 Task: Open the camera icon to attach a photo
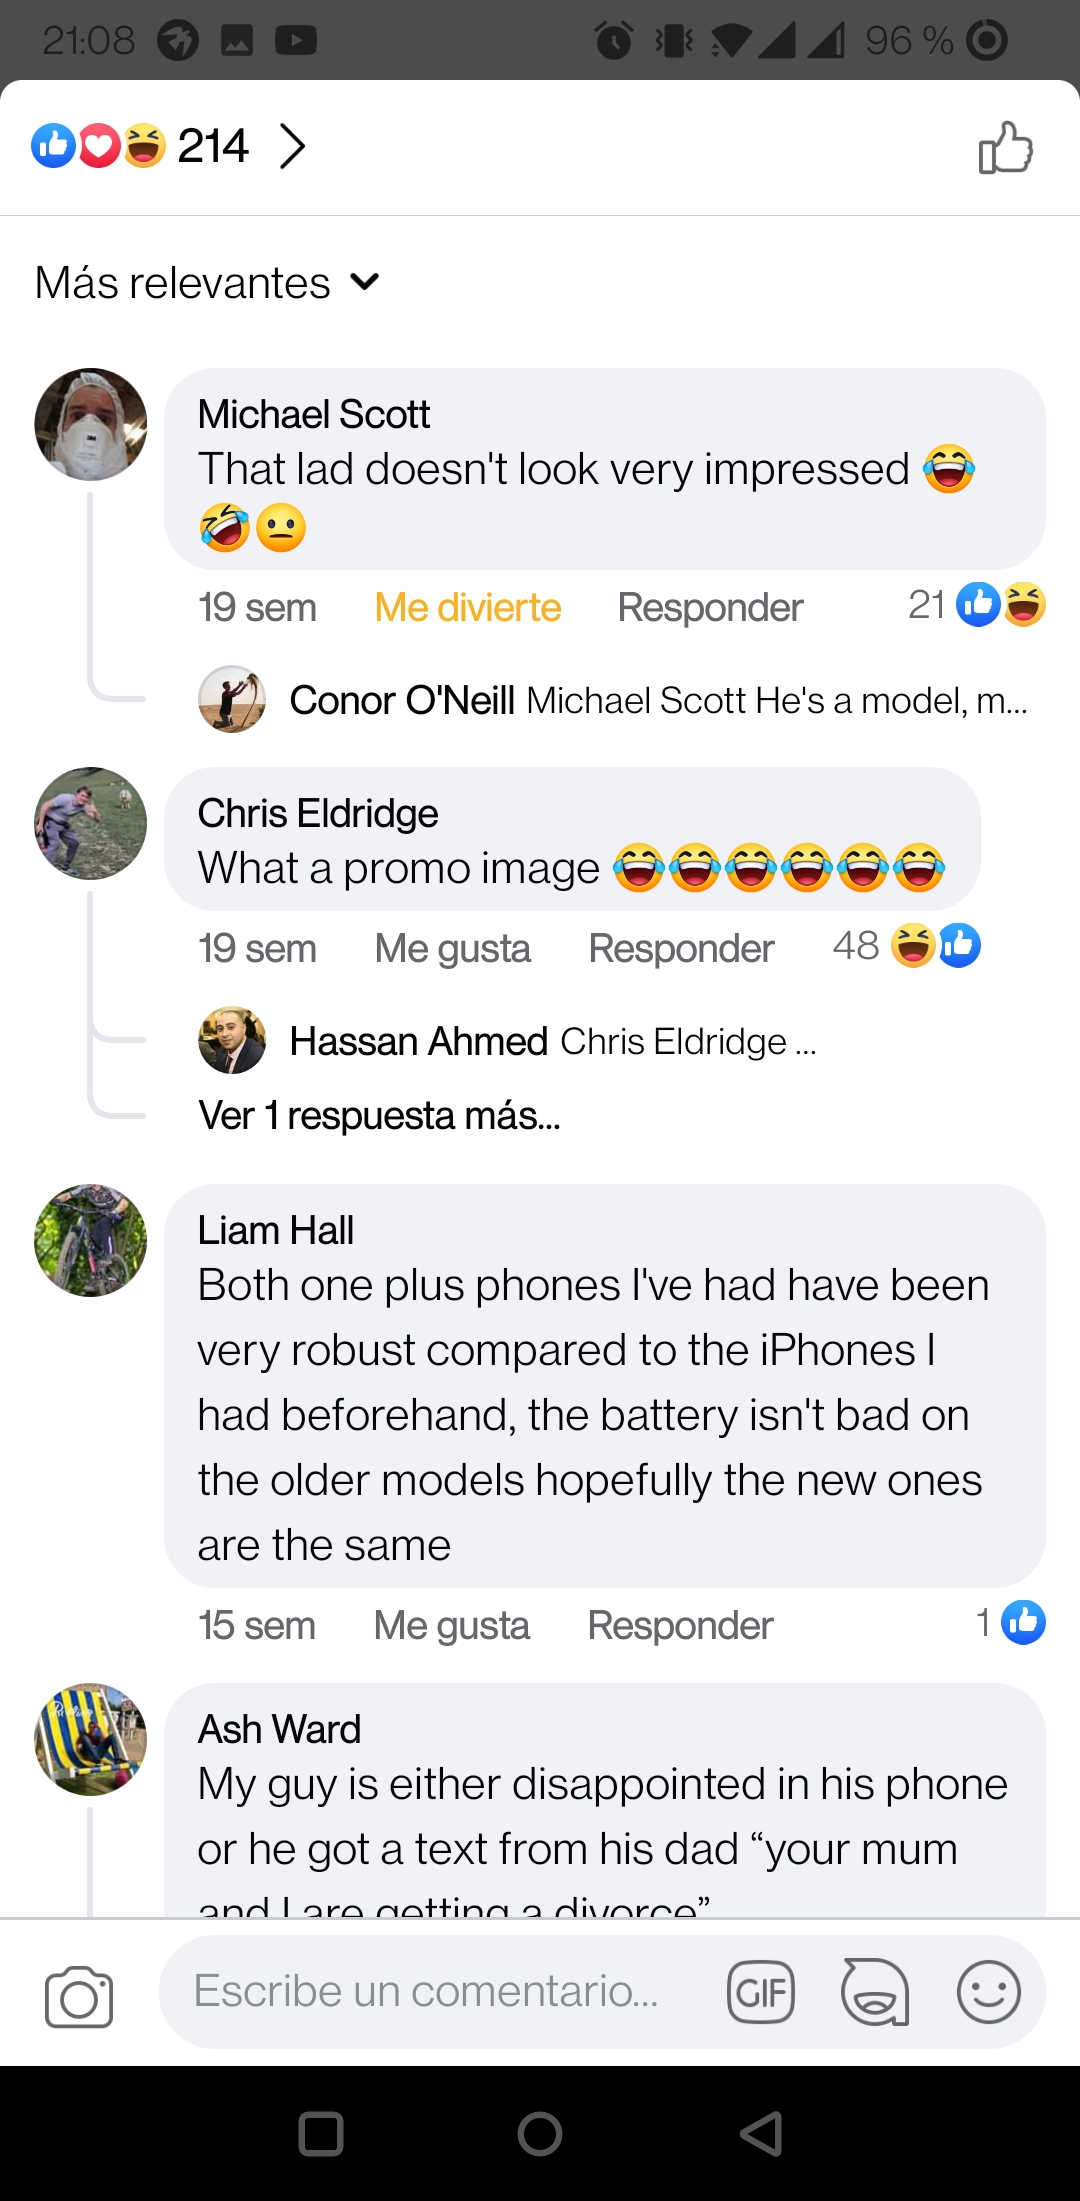(79, 1996)
